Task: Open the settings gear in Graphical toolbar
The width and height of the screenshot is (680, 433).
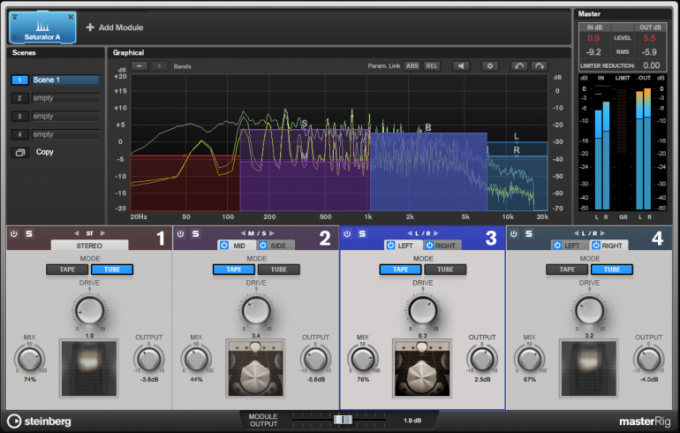Action: click(x=490, y=66)
